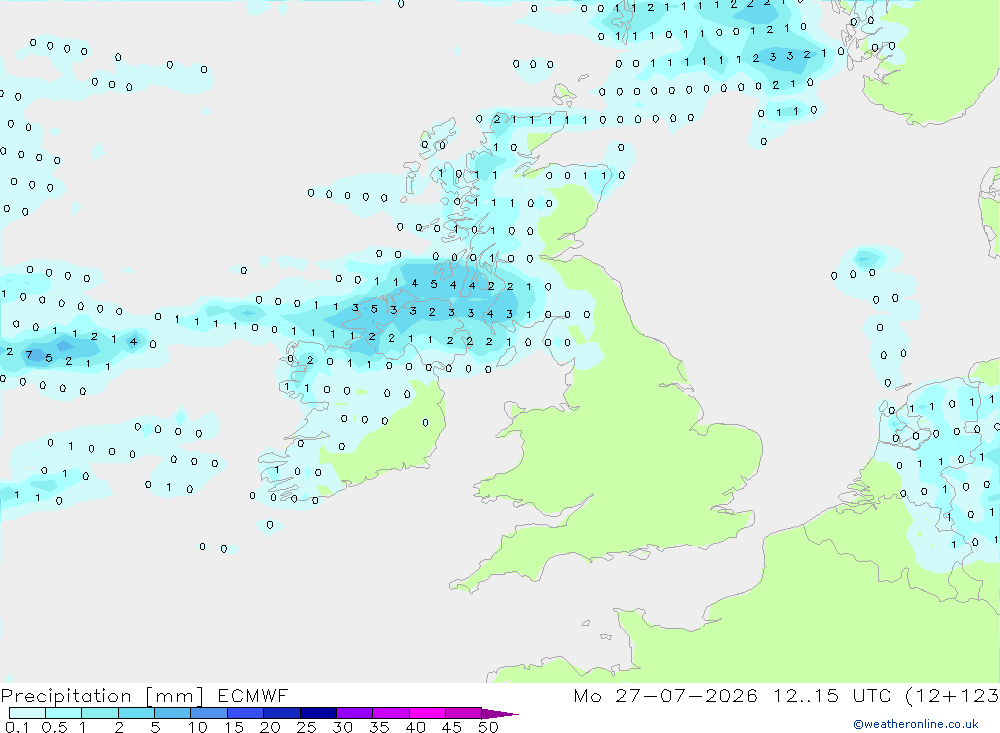This screenshot has width=1000, height=733.
Task: Click the legend tick label '50'
Action: (488, 727)
